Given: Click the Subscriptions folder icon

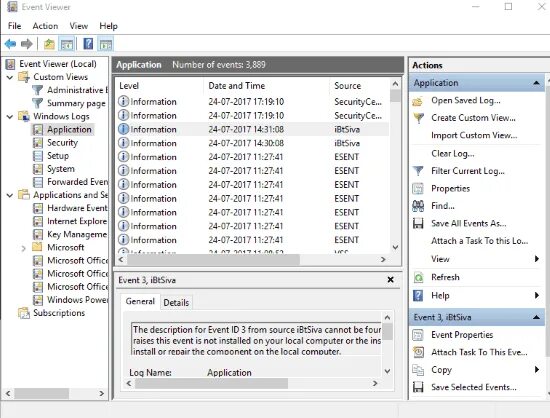Looking at the screenshot, I should [x=24, y=313].
